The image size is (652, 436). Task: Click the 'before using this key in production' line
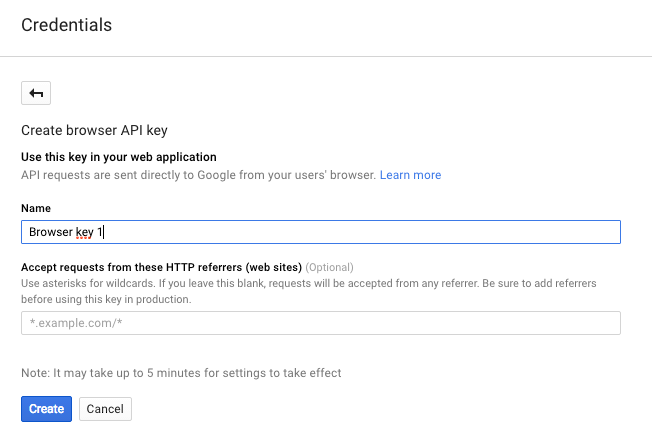click(x=106, y=299)
